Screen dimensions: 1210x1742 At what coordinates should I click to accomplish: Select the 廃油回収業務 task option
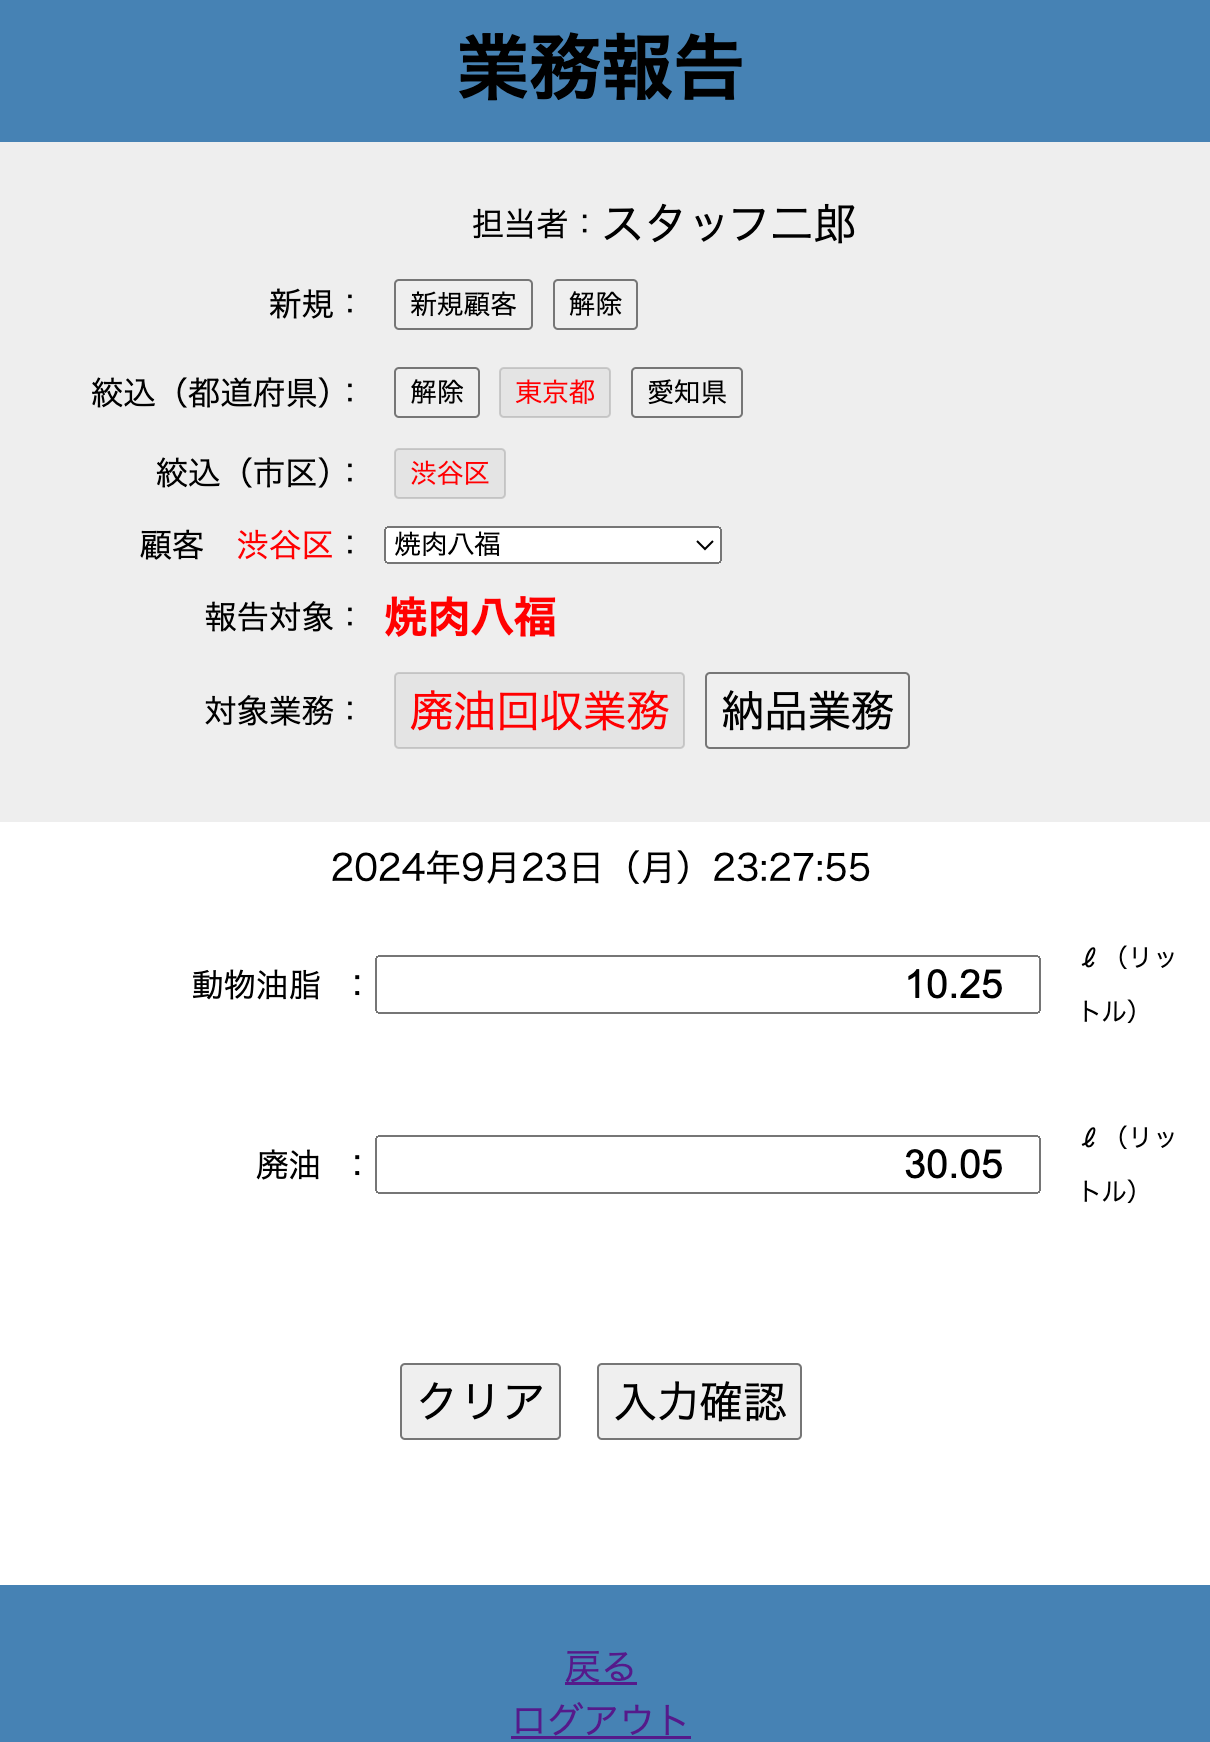point(539,711)
